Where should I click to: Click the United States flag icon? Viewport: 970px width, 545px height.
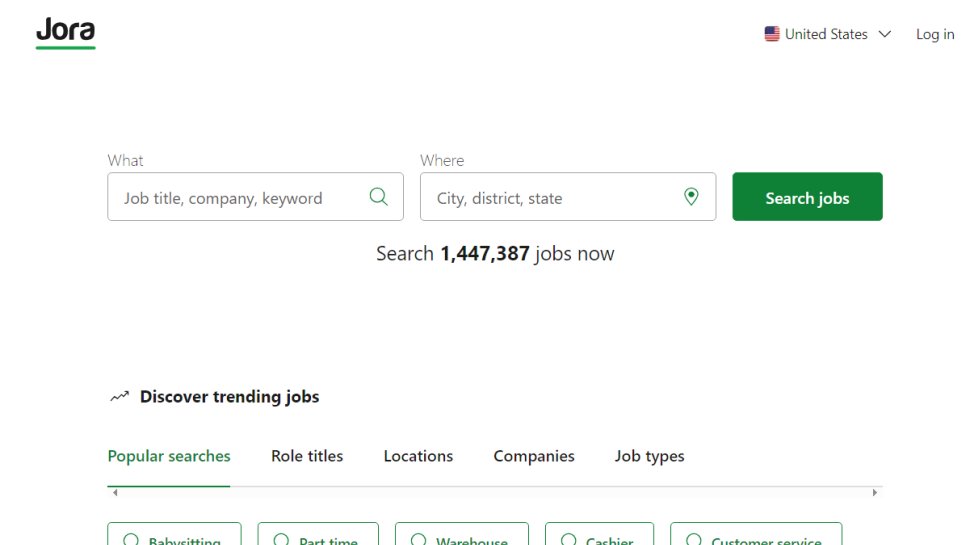pos(772,34)
